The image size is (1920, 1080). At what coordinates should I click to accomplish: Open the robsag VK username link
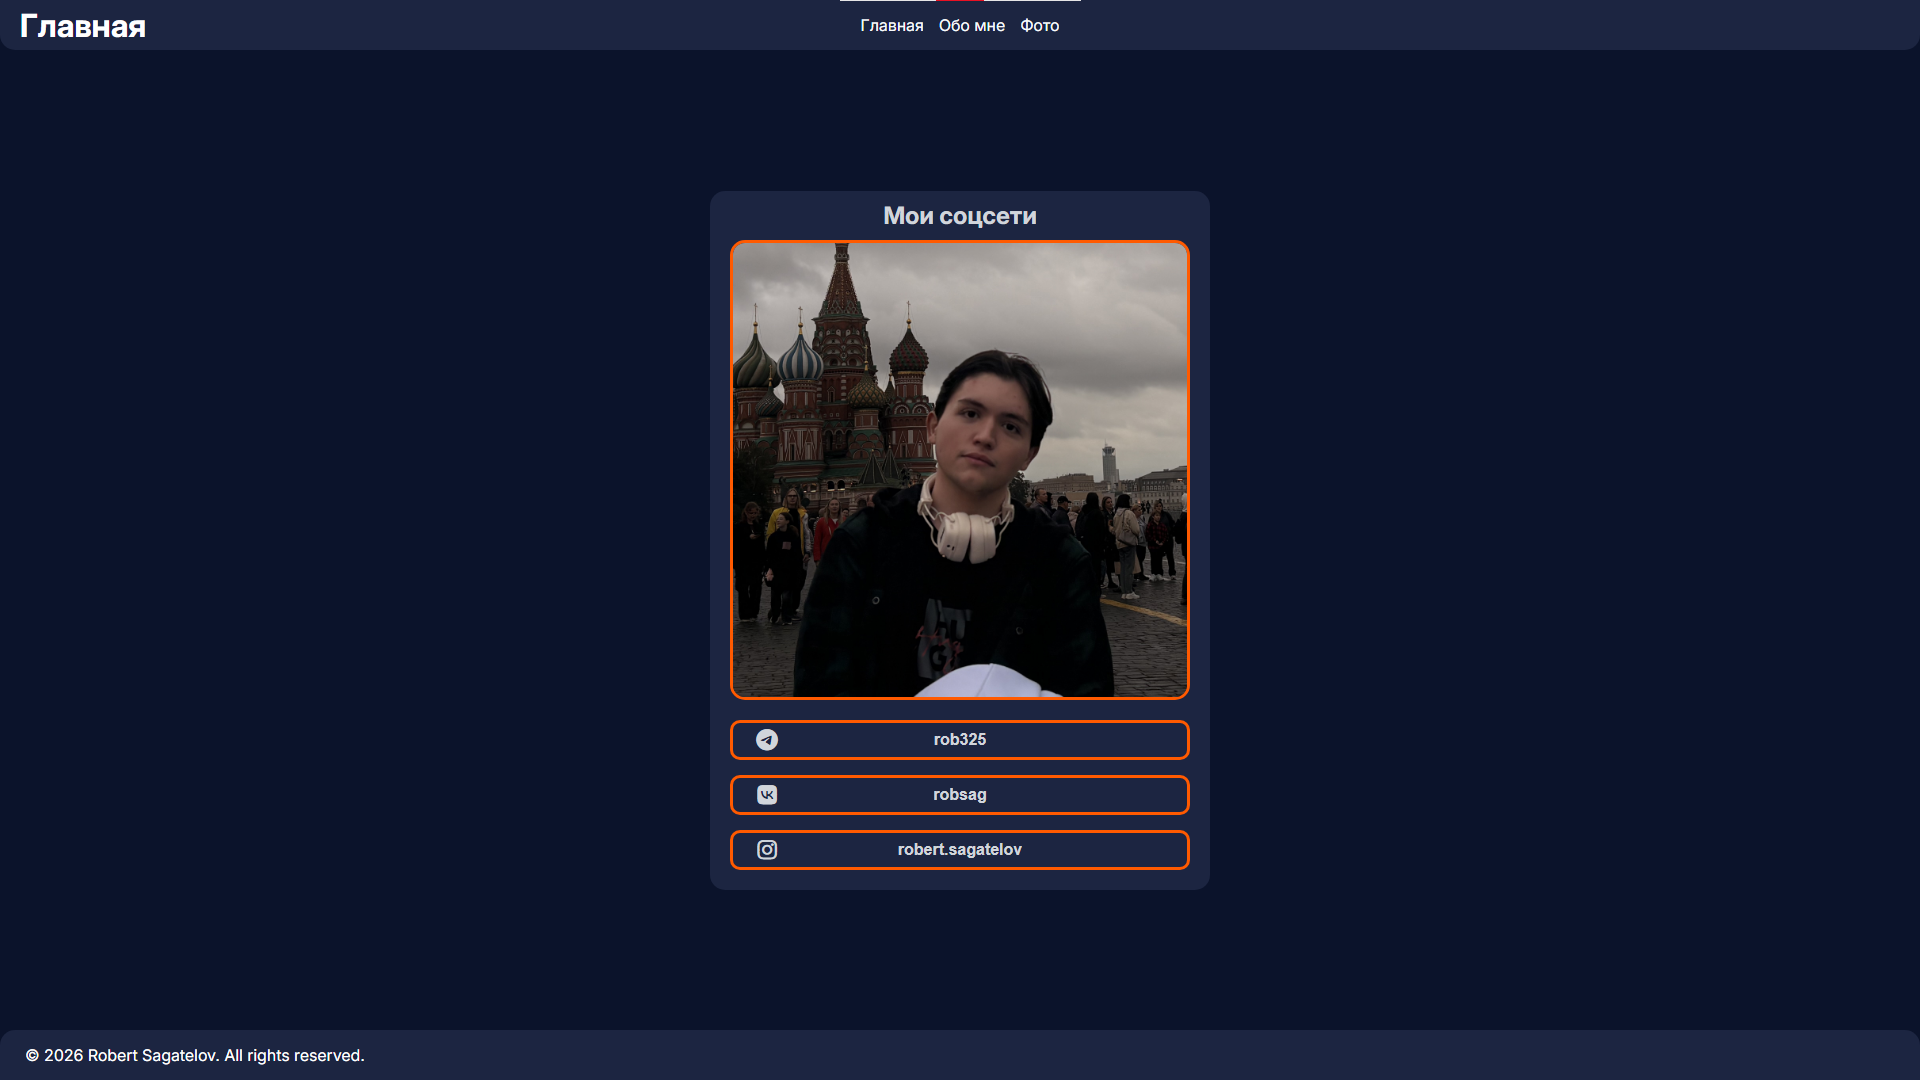click(x=959, y=795)
